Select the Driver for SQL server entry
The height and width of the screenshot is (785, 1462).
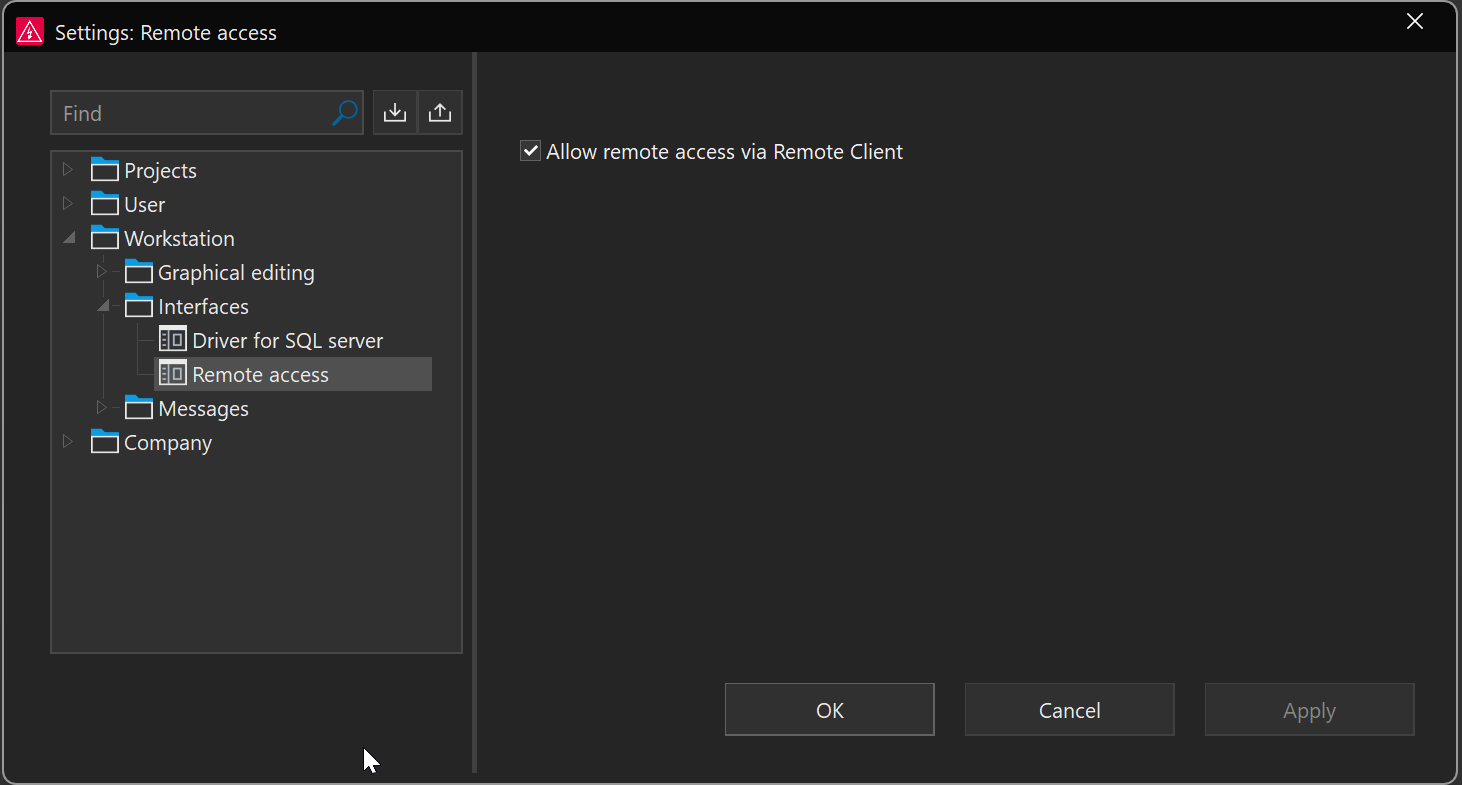click(288, 341)
